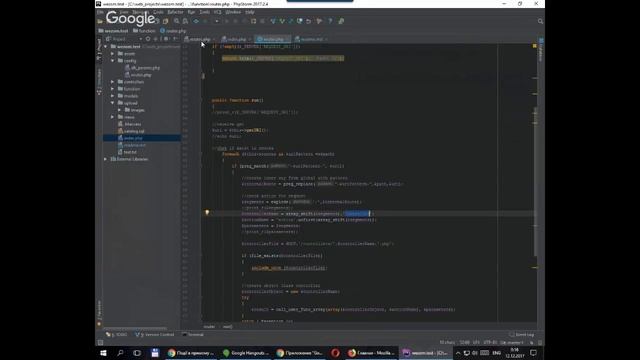Click the Find magnifier toolbar icon

(176, 21)
